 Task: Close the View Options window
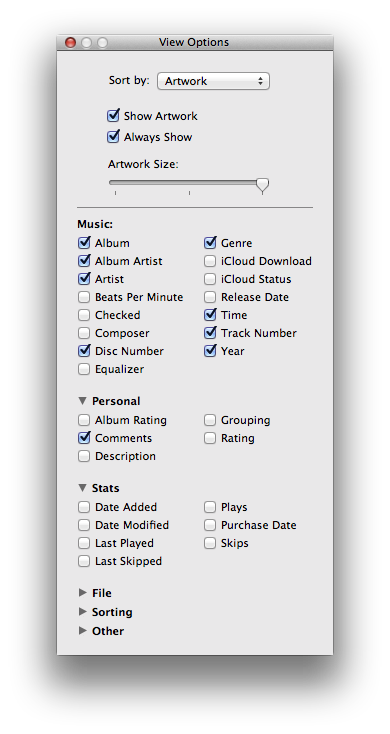coord(70,43)
